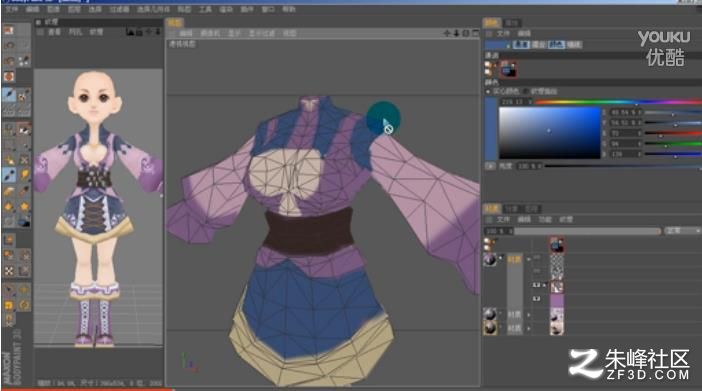Click the stepper arrows of the R value field
The height and width of the screenshot is (391, 702).
[639, 133]
